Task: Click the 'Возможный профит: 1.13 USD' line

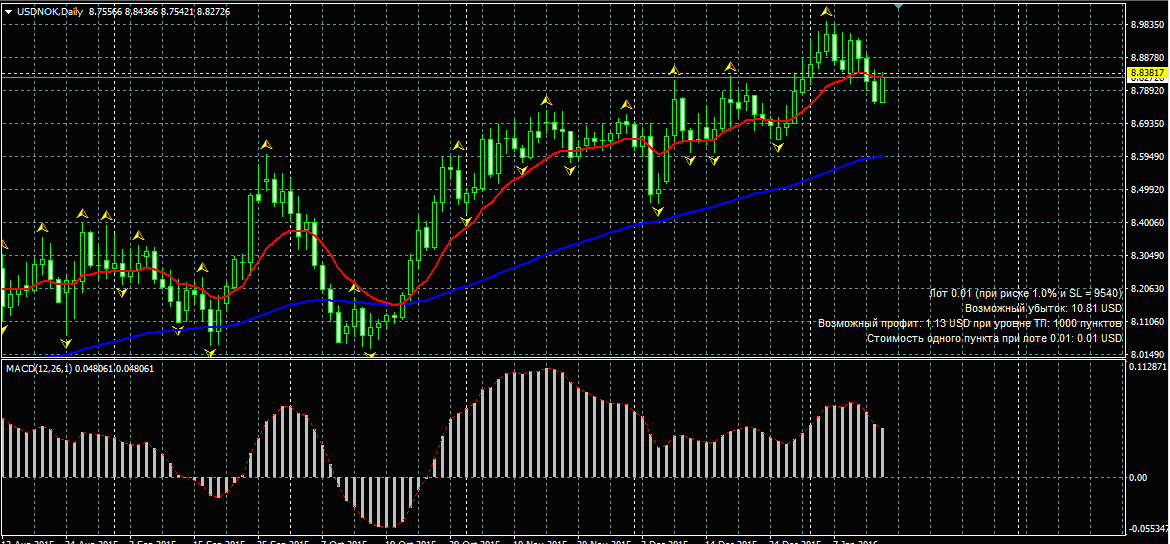Action: [970, 323]
